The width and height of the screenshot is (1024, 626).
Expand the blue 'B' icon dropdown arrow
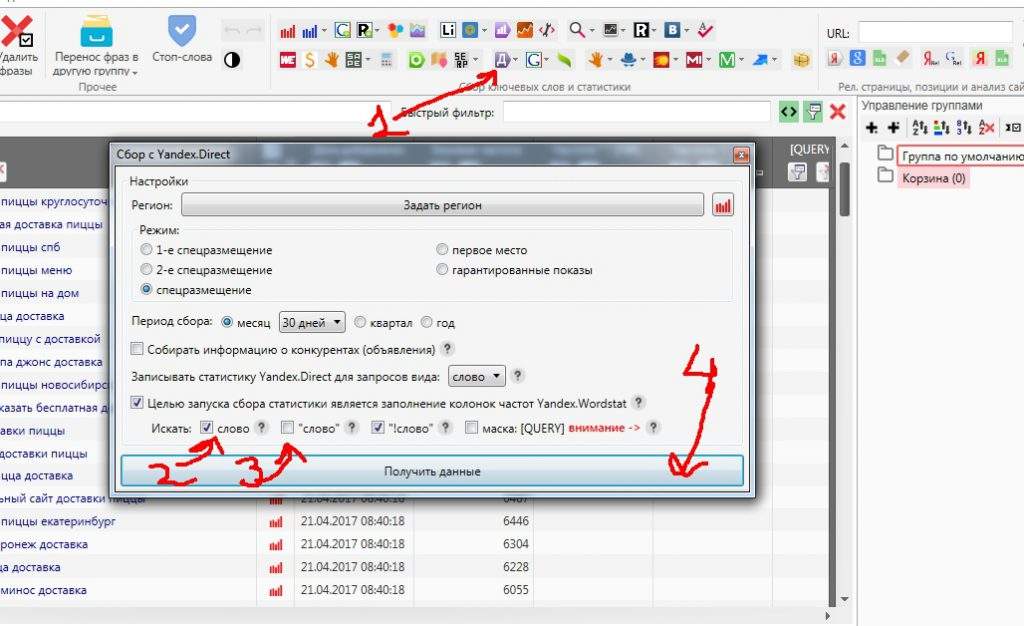(x=686, y=30)
